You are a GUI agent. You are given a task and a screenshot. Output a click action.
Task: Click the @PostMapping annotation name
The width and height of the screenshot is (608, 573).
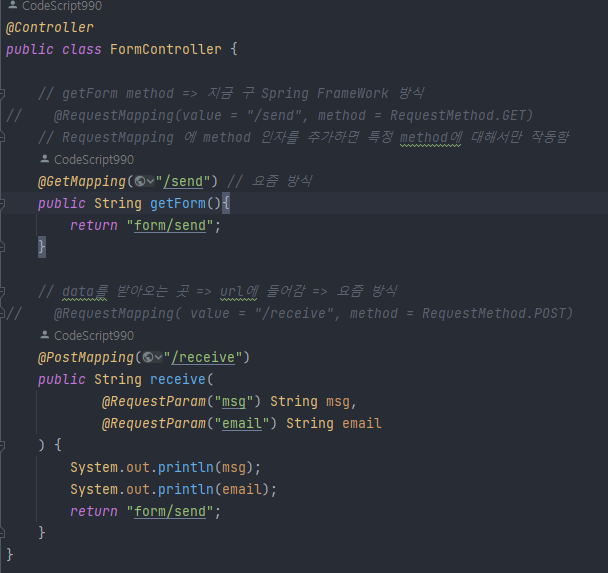86,357
